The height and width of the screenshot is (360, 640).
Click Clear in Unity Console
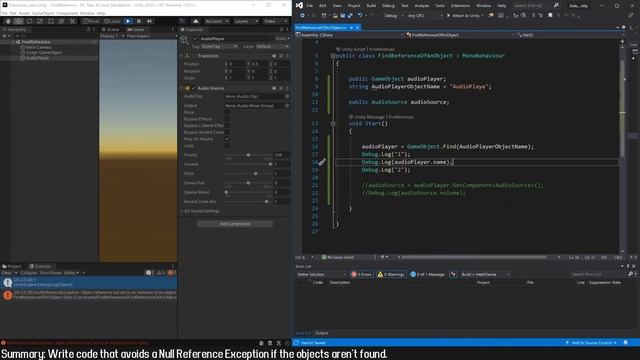tap(7, 273)
